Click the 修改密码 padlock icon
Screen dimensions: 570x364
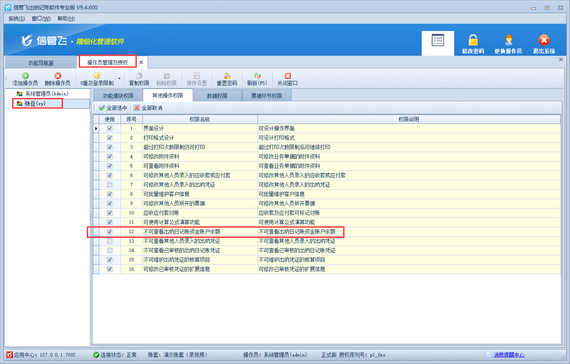(473, 40)
